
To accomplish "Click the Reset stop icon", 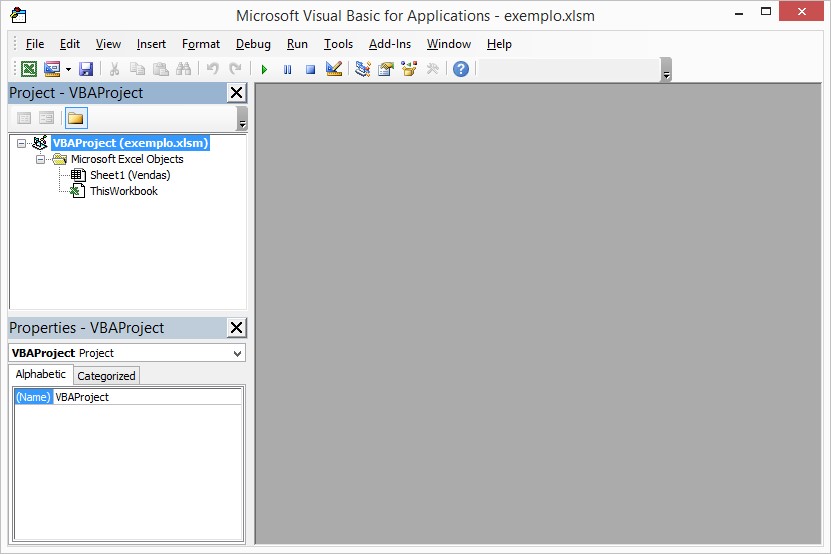I will coord(310,69).
